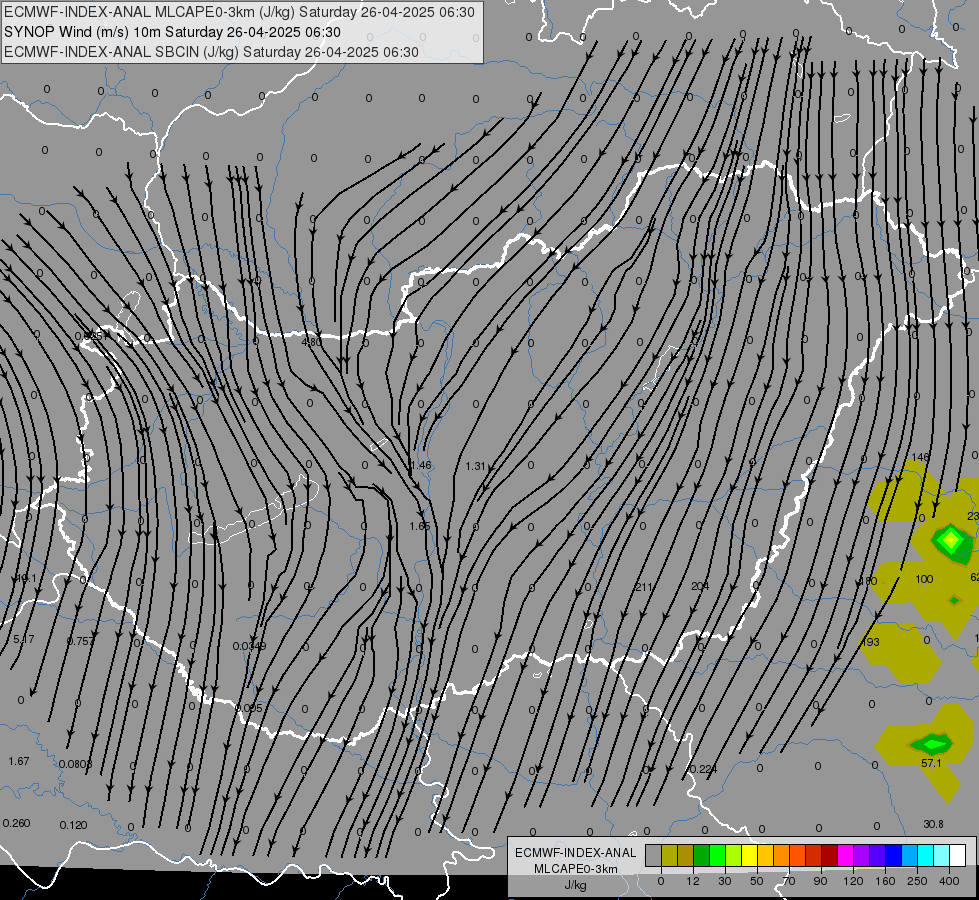Select the pale cyan swatch beside white
This screenshot has height=900, width=979.
942,856
